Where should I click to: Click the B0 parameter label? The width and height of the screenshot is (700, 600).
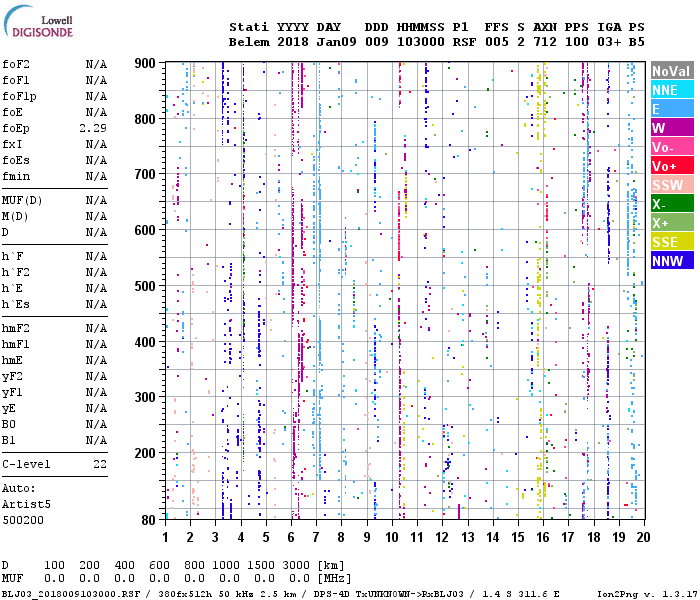9,424
